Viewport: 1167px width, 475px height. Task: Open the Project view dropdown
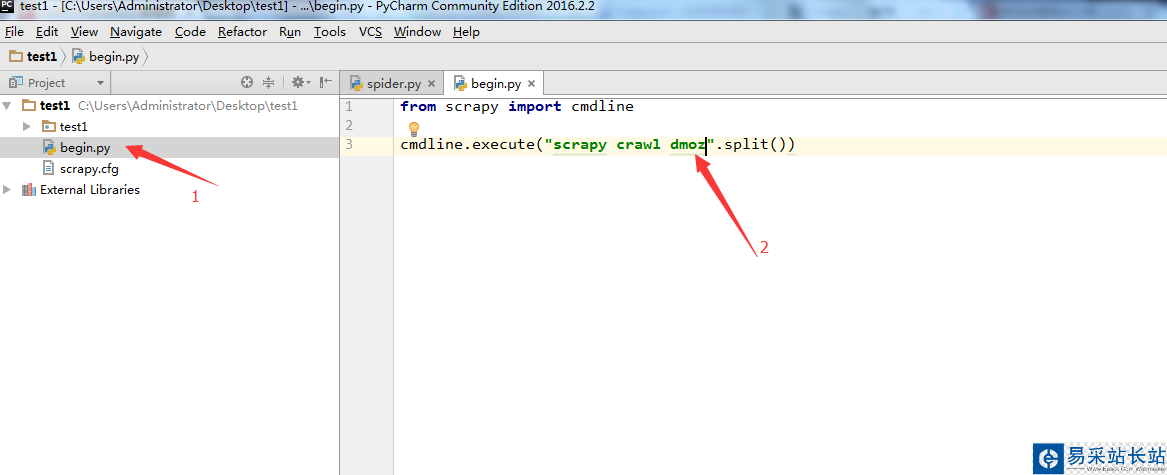(x=100, y=83)
